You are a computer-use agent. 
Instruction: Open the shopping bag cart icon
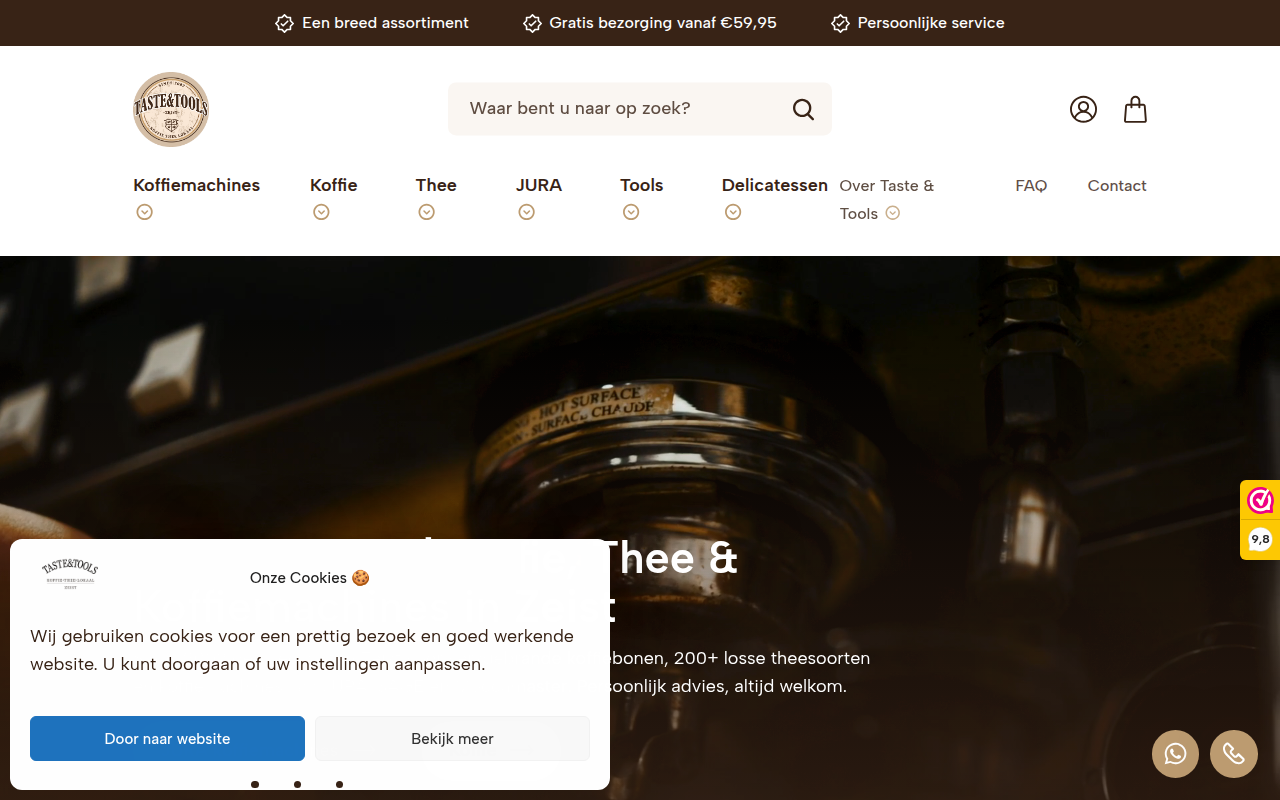1135,109
